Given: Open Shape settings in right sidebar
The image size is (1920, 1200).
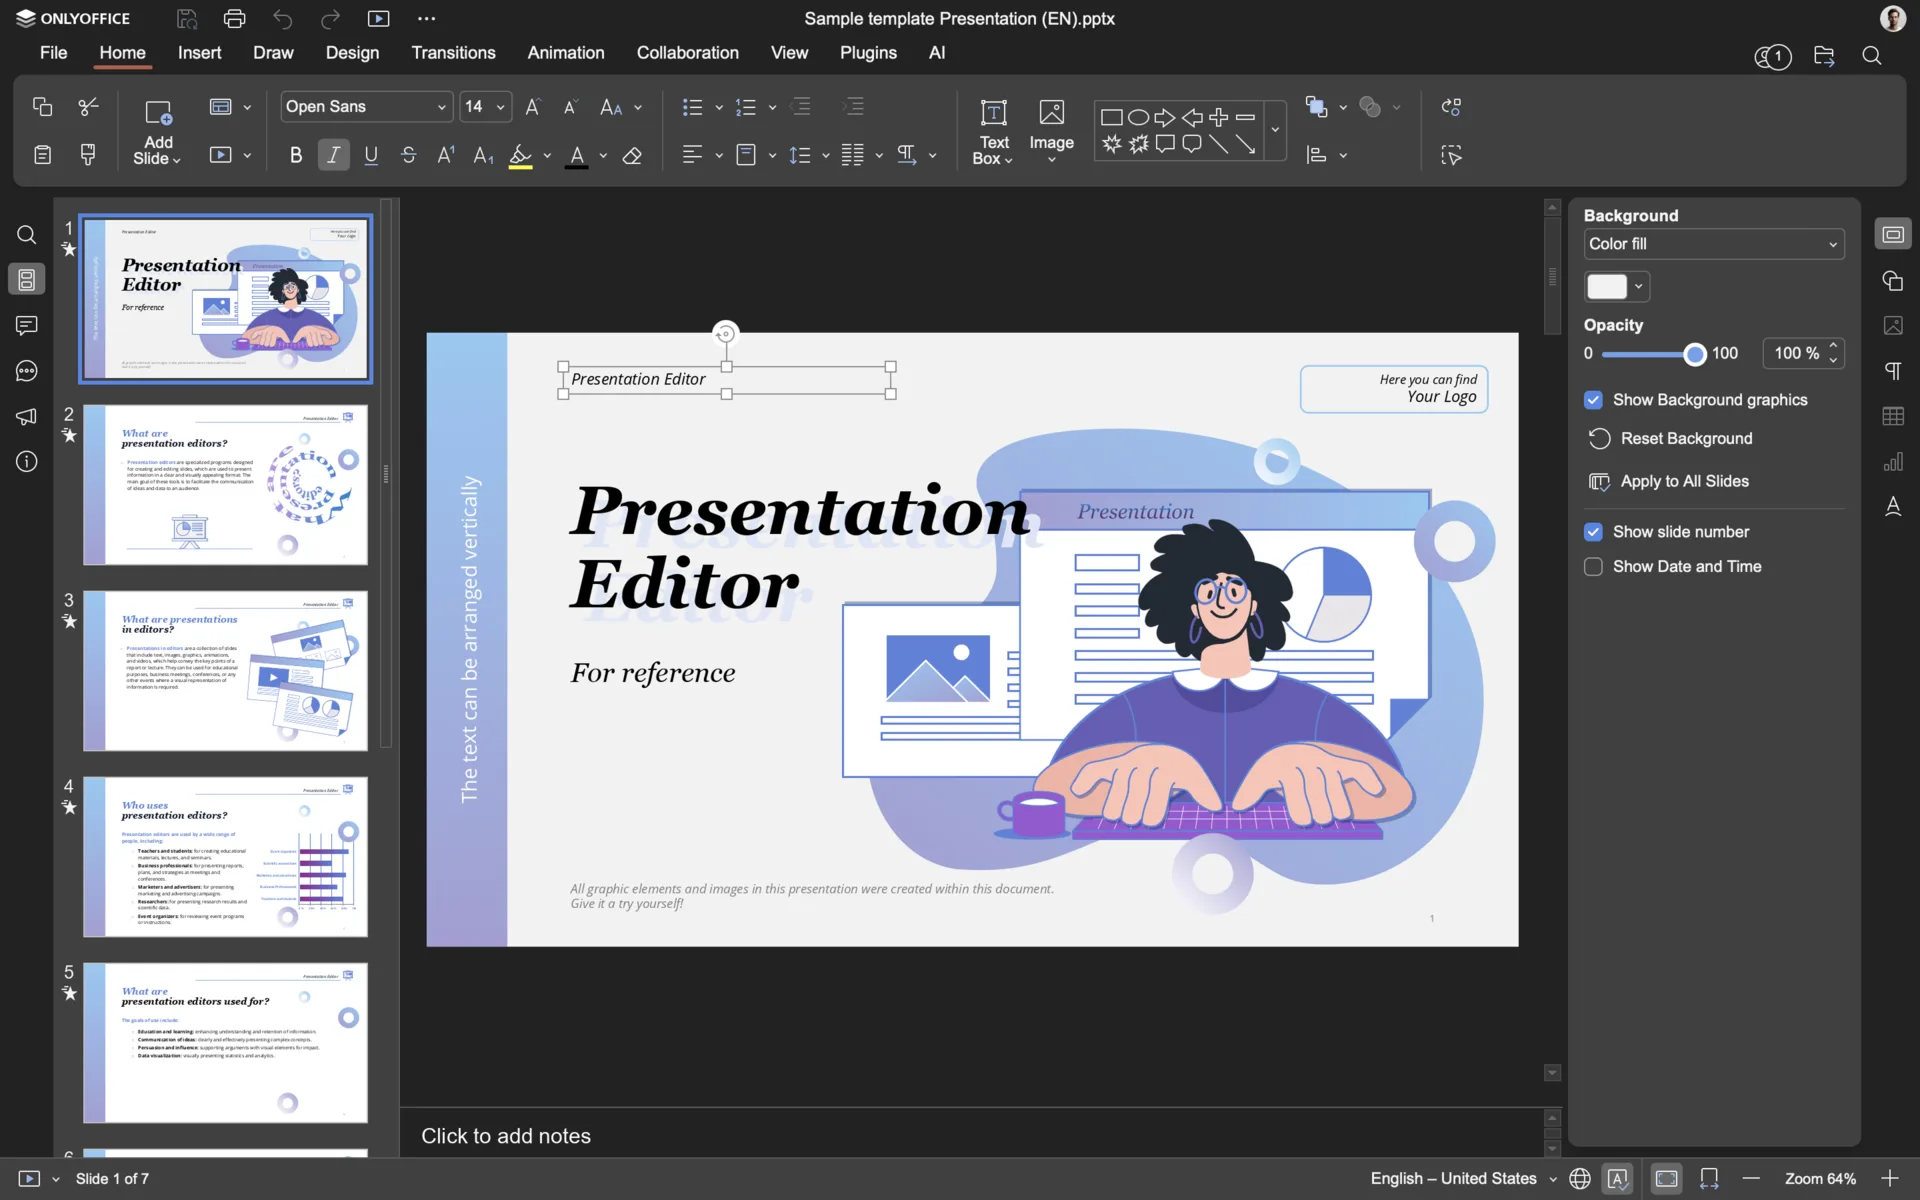Looking at the screenshot, I should click(x=1892, y=281).
